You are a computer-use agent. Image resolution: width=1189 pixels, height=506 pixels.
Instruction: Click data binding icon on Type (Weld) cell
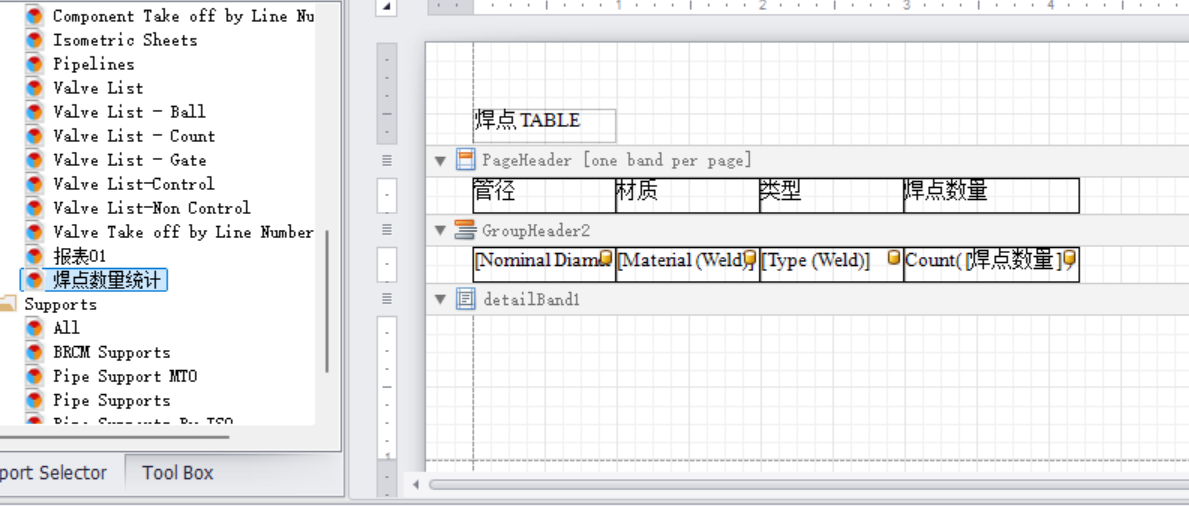(x=894, y=258)
